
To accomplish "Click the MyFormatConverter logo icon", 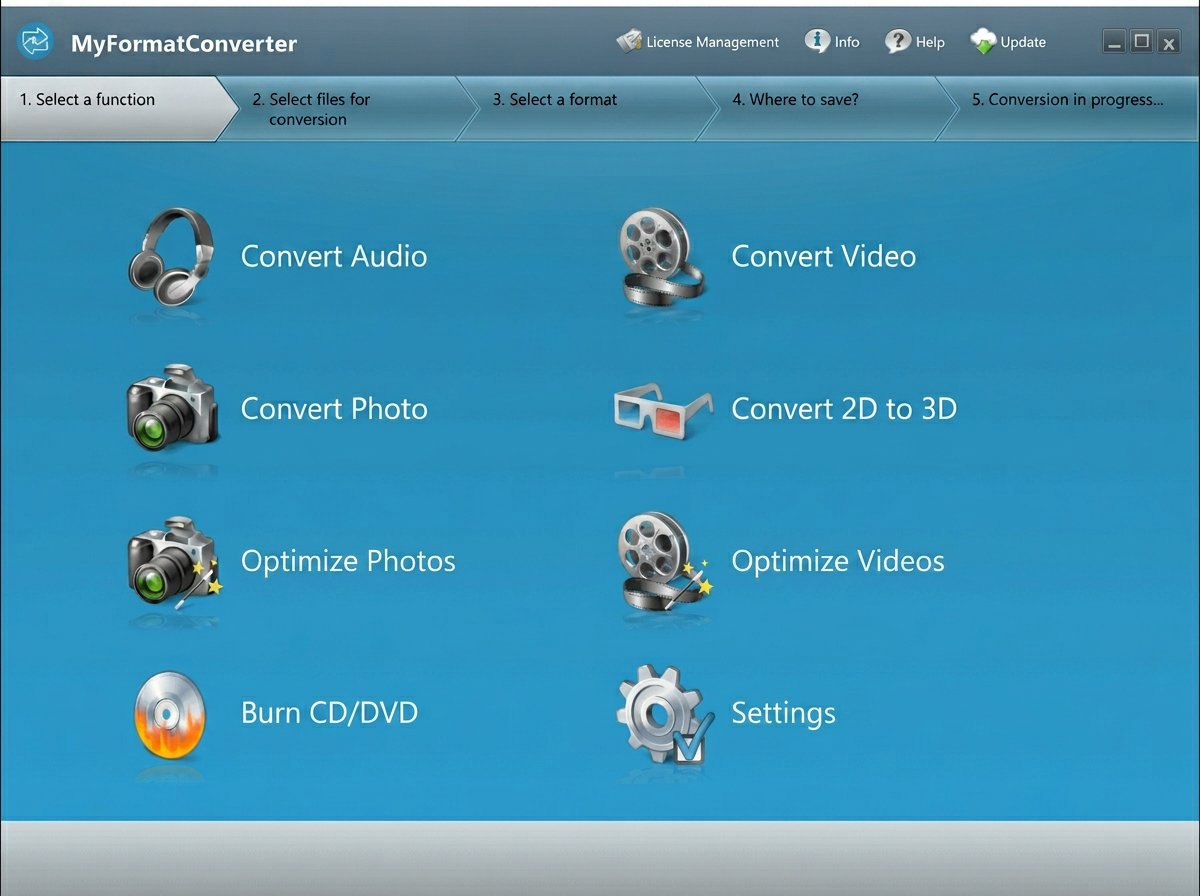I will [x=34, y=42].
